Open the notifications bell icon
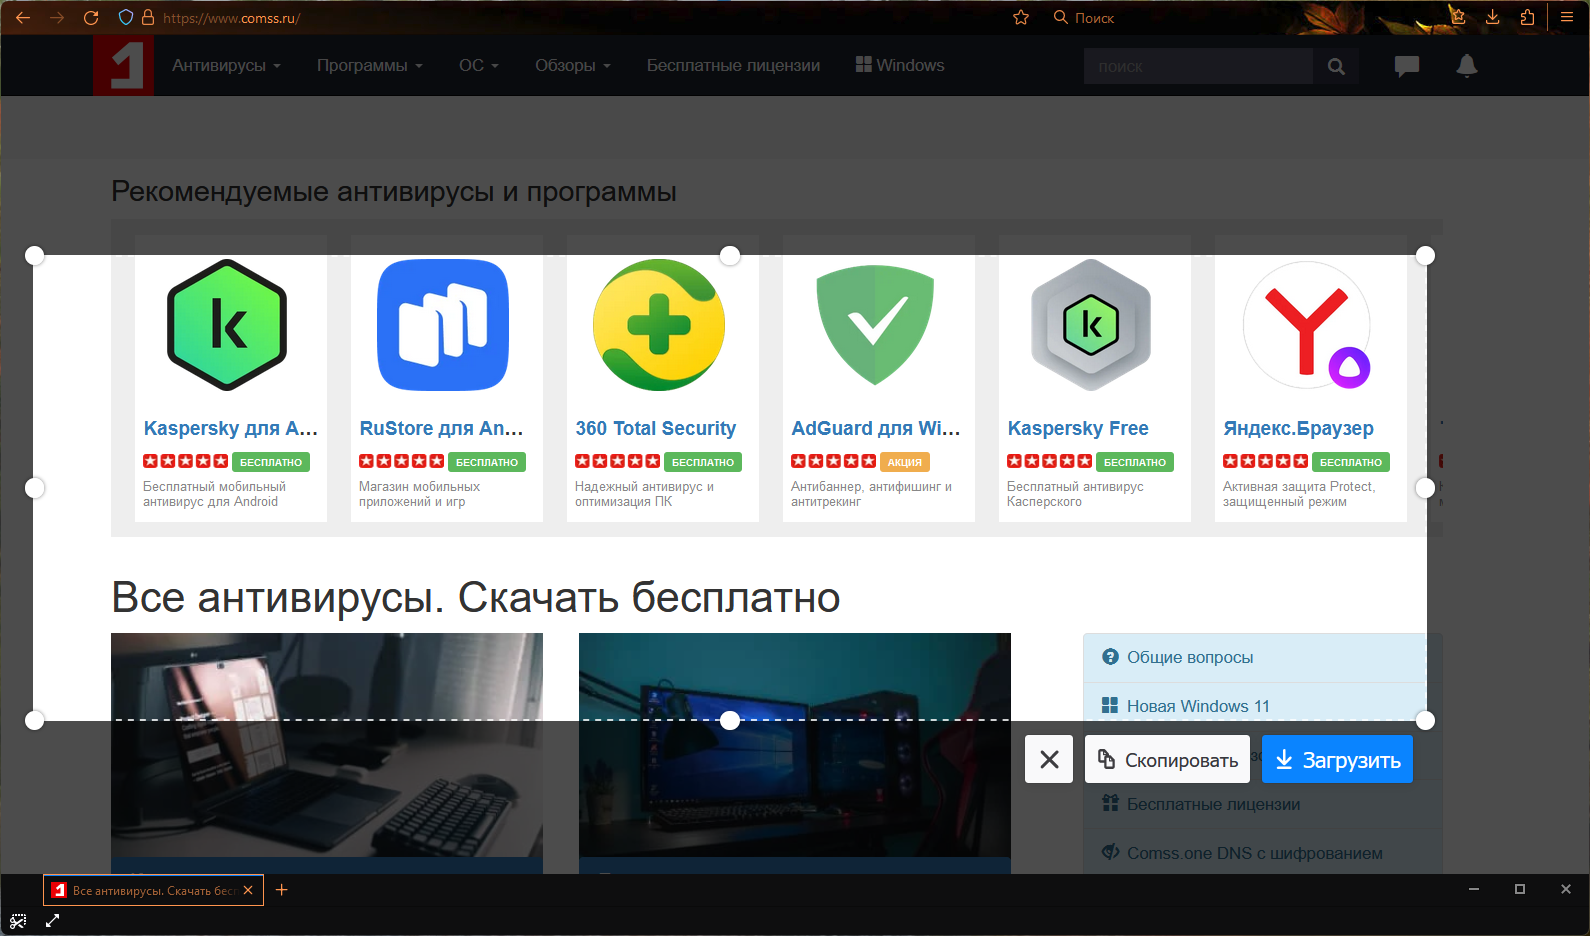The width and height of the screenshot is (1590, 936). [x=1467, y=66]
